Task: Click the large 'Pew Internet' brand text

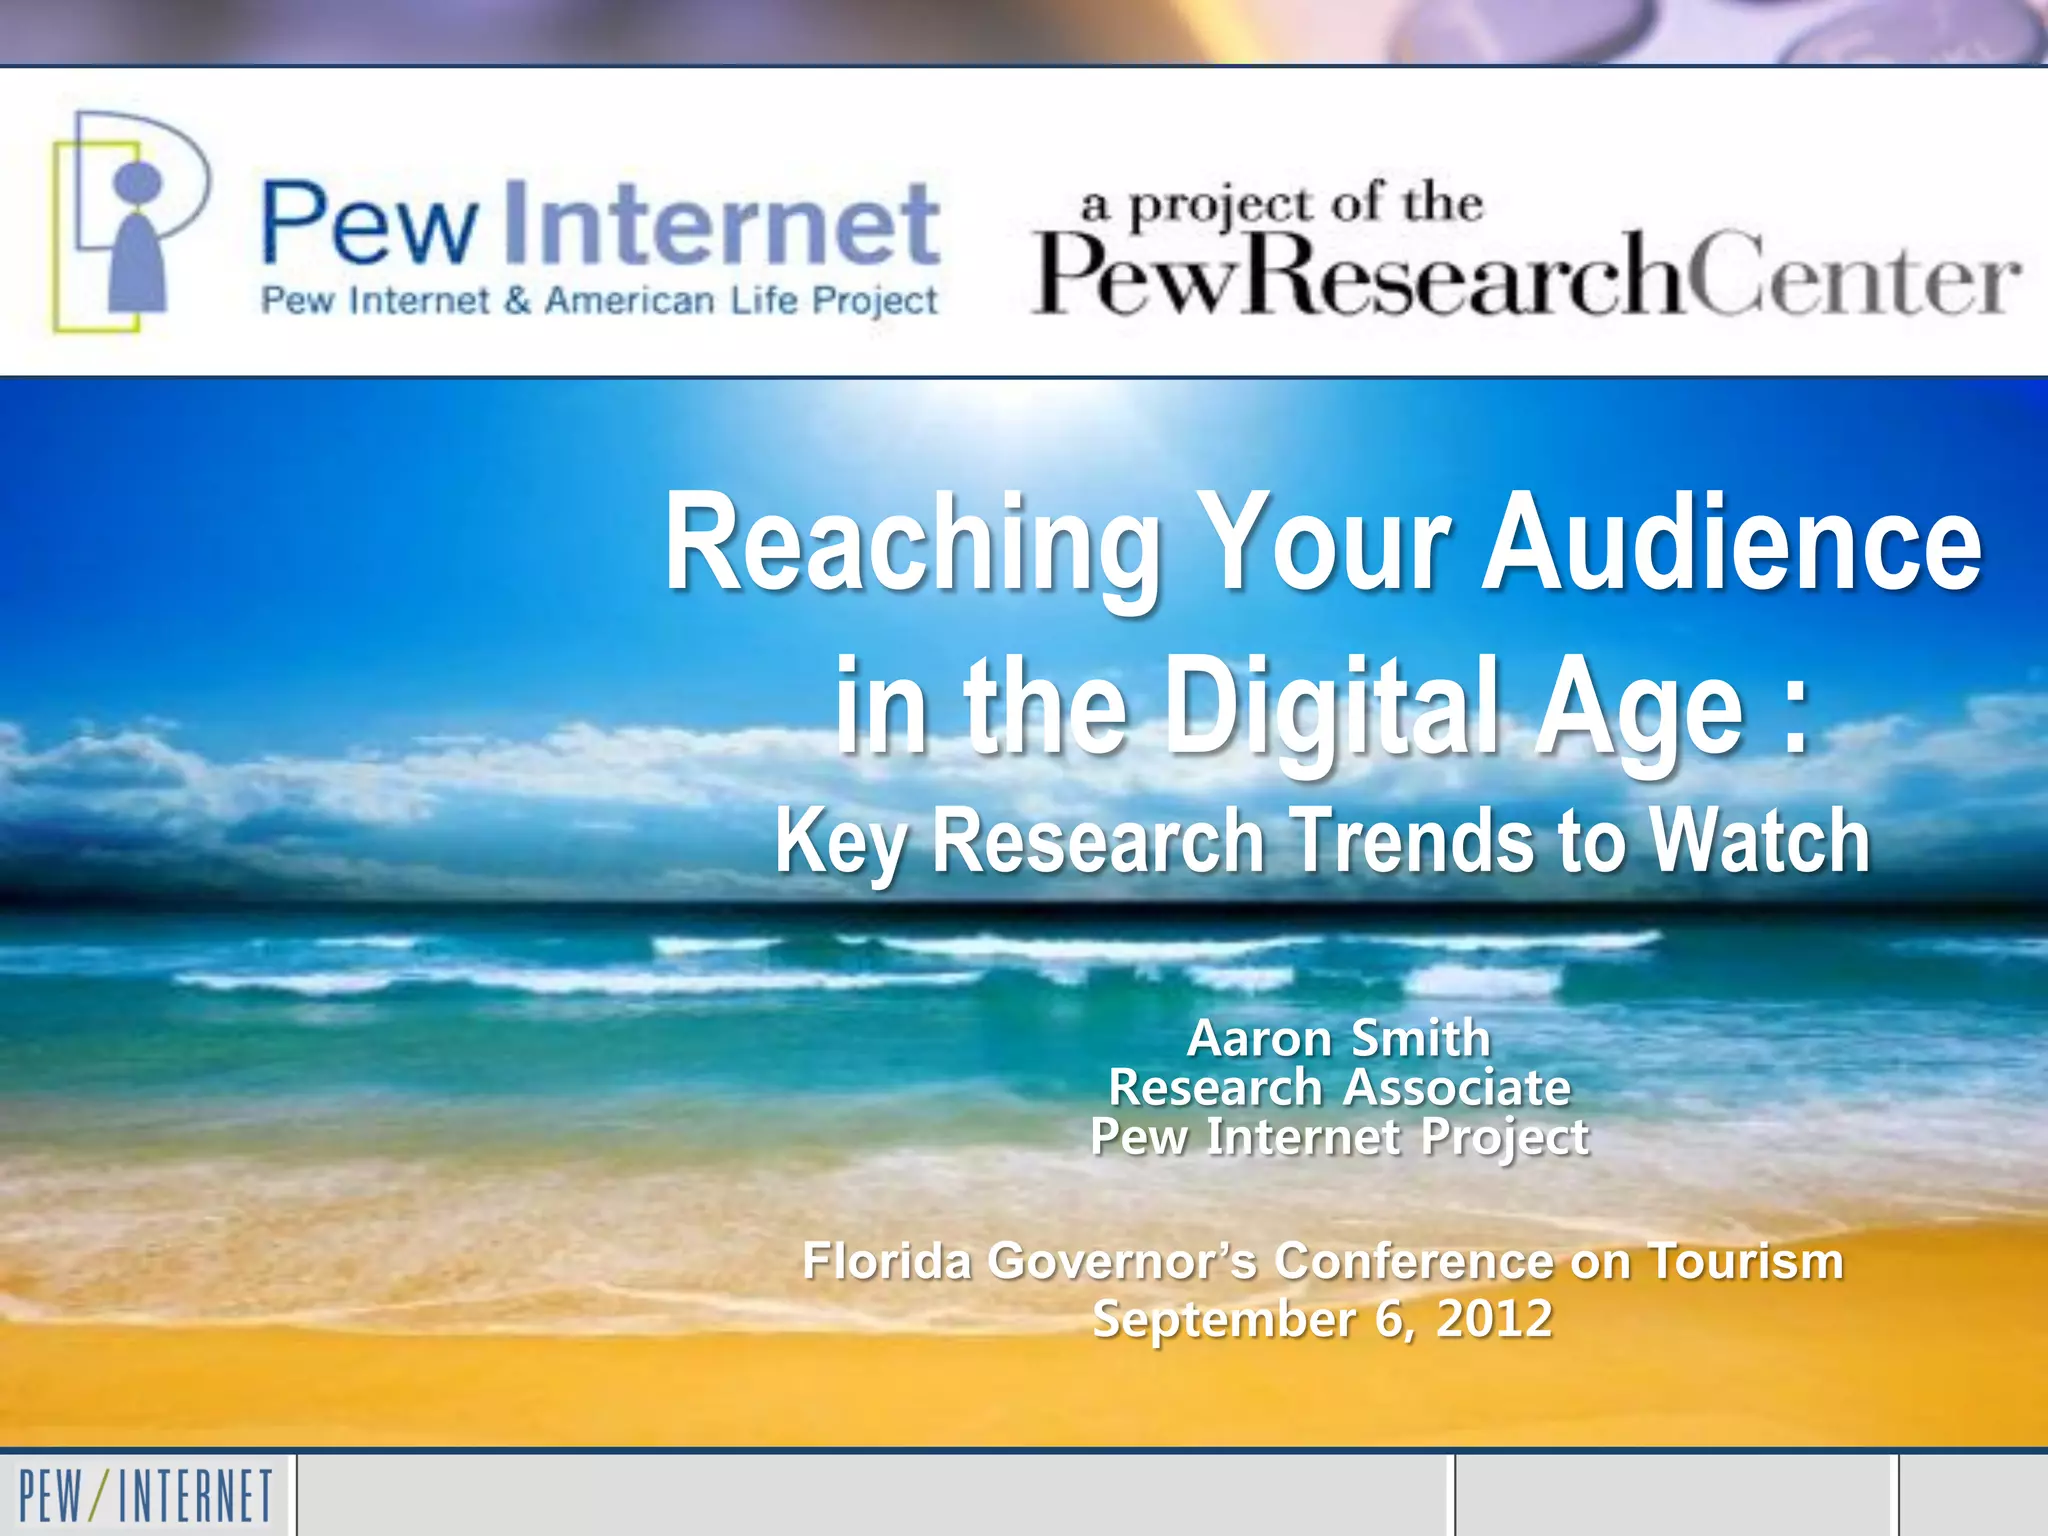Action: coord(600,224)
